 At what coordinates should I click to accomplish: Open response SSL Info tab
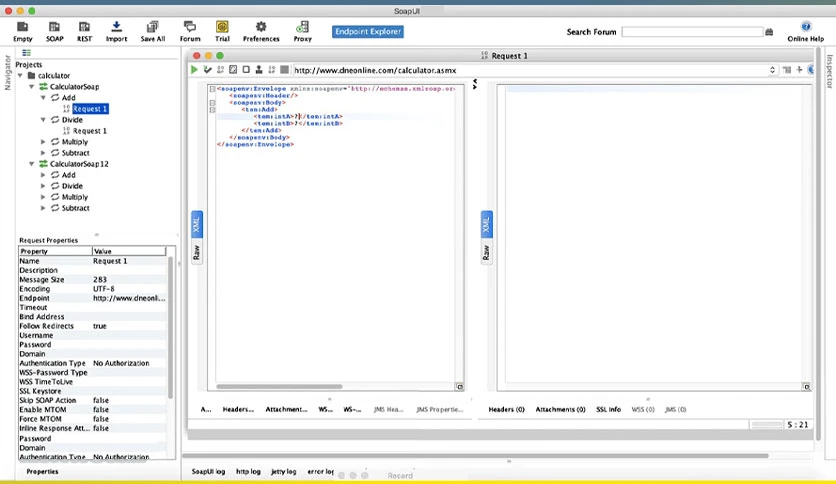pyautogui.click(x=608, y=409)
